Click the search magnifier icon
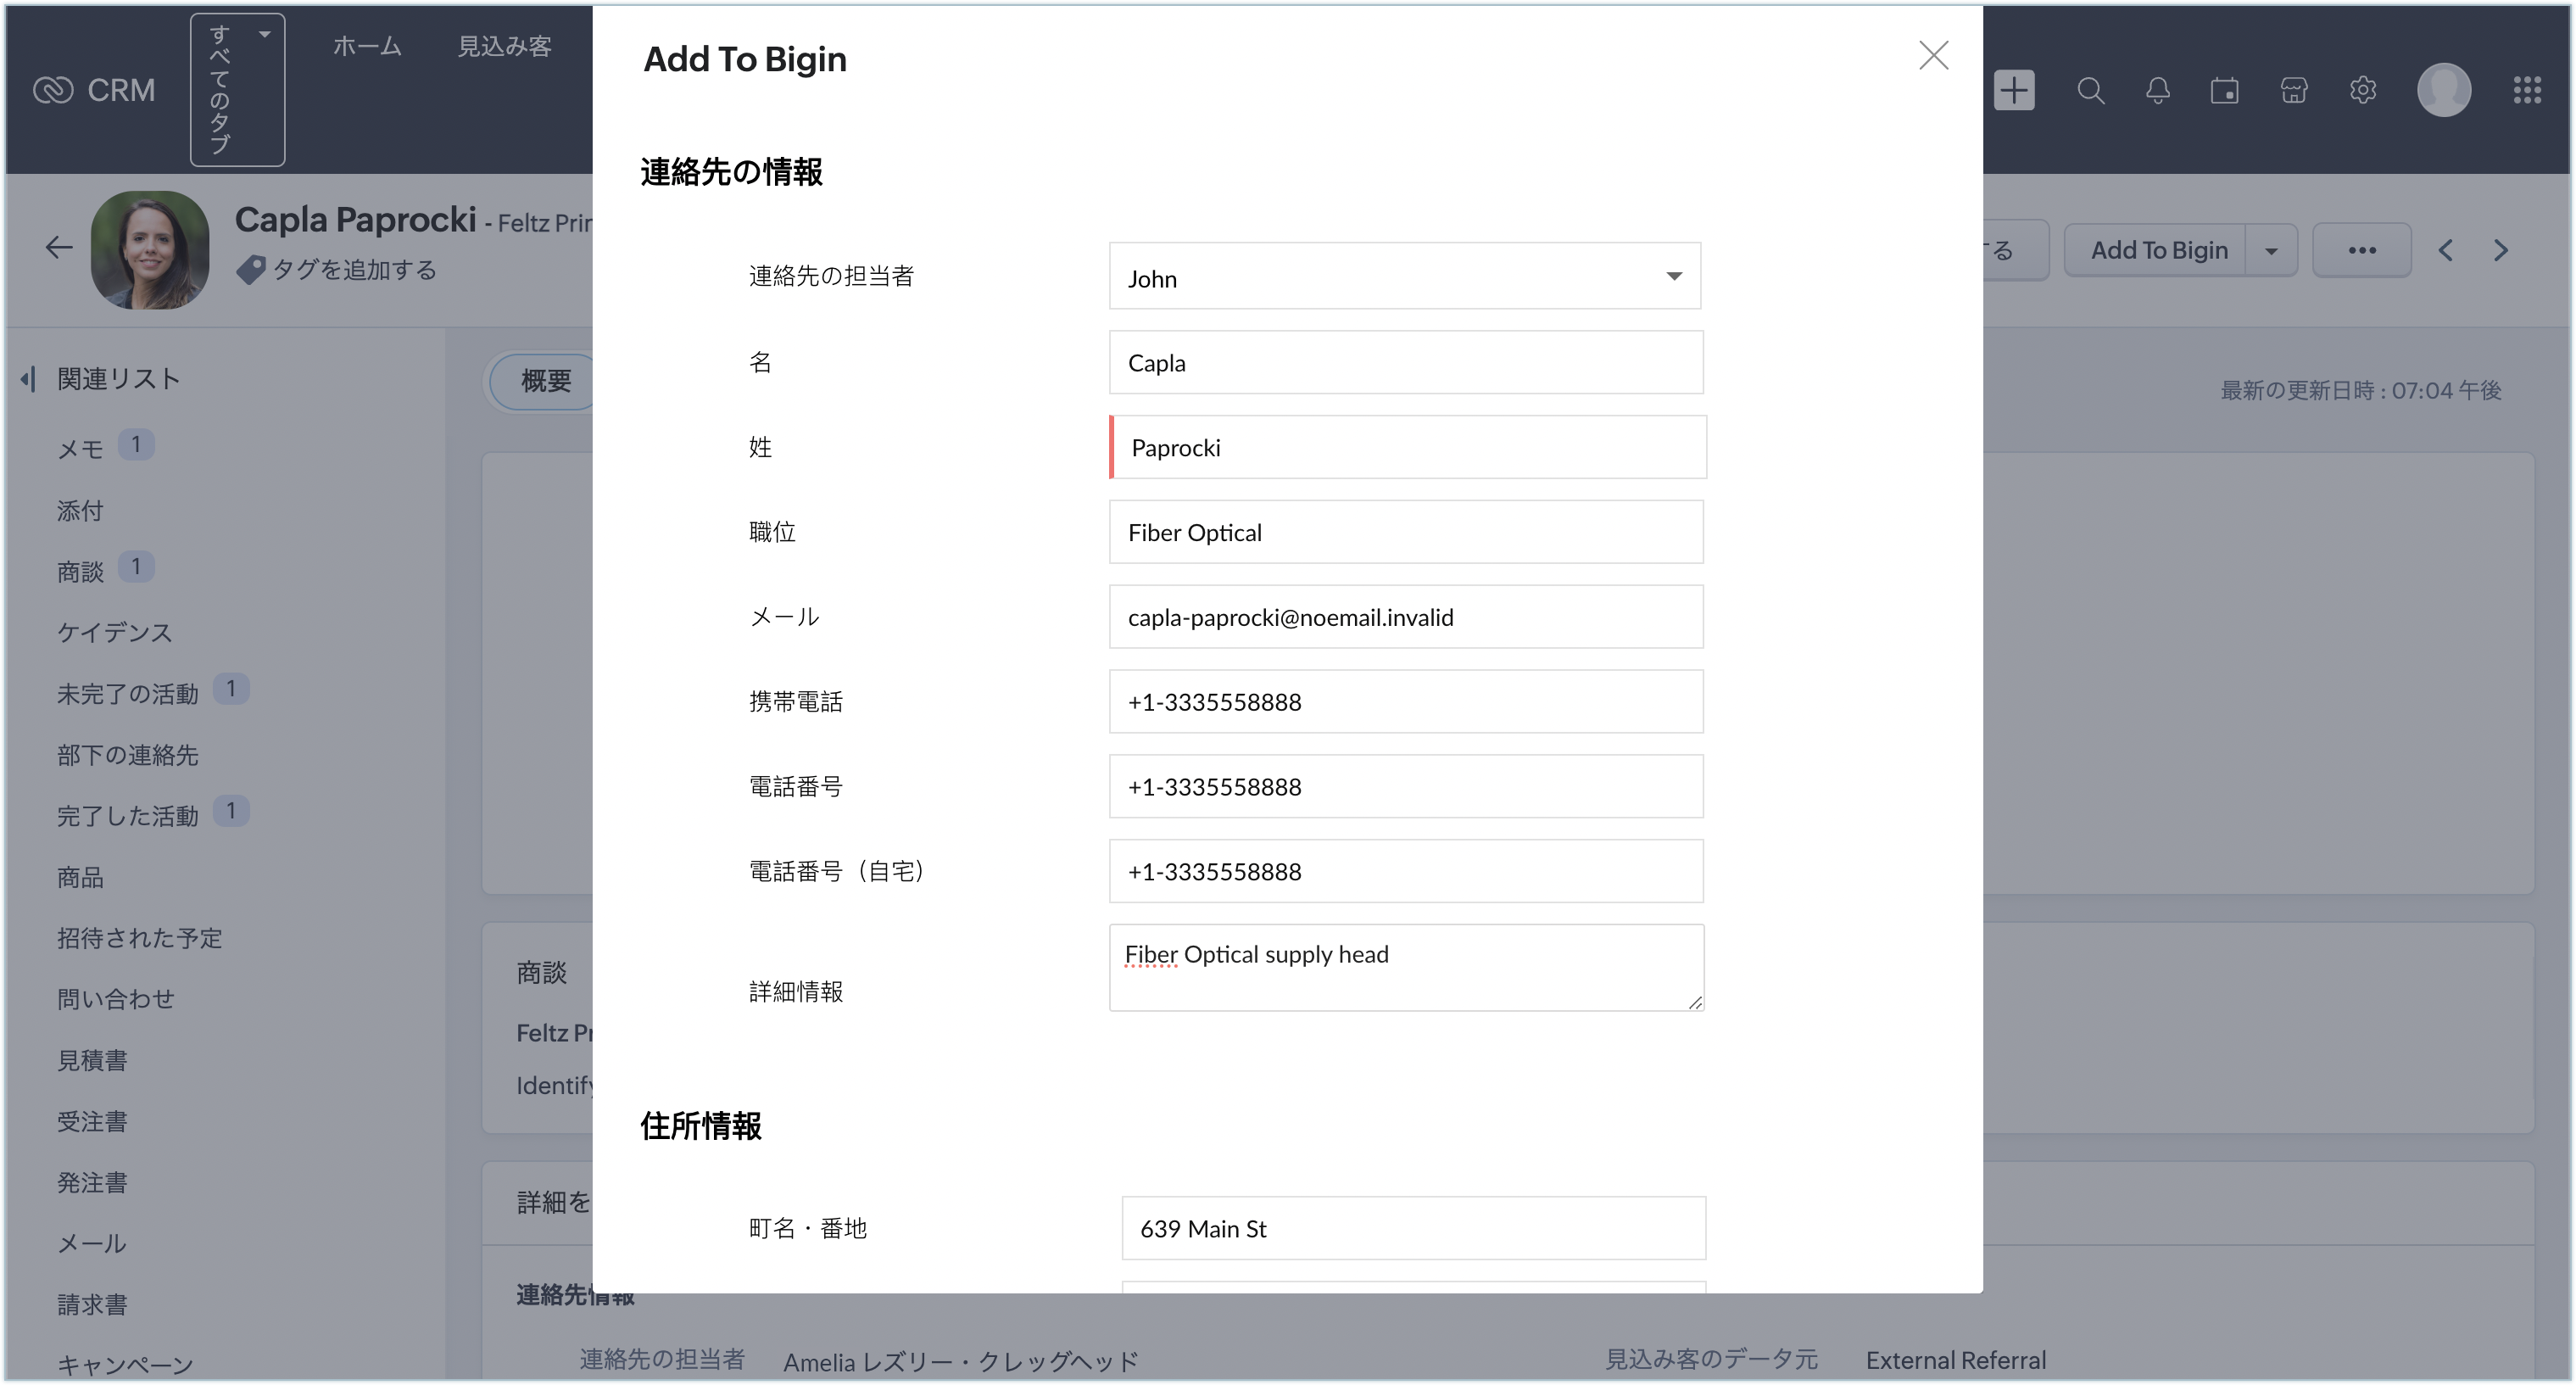2576x1385 pixels. click(2090, 91)
